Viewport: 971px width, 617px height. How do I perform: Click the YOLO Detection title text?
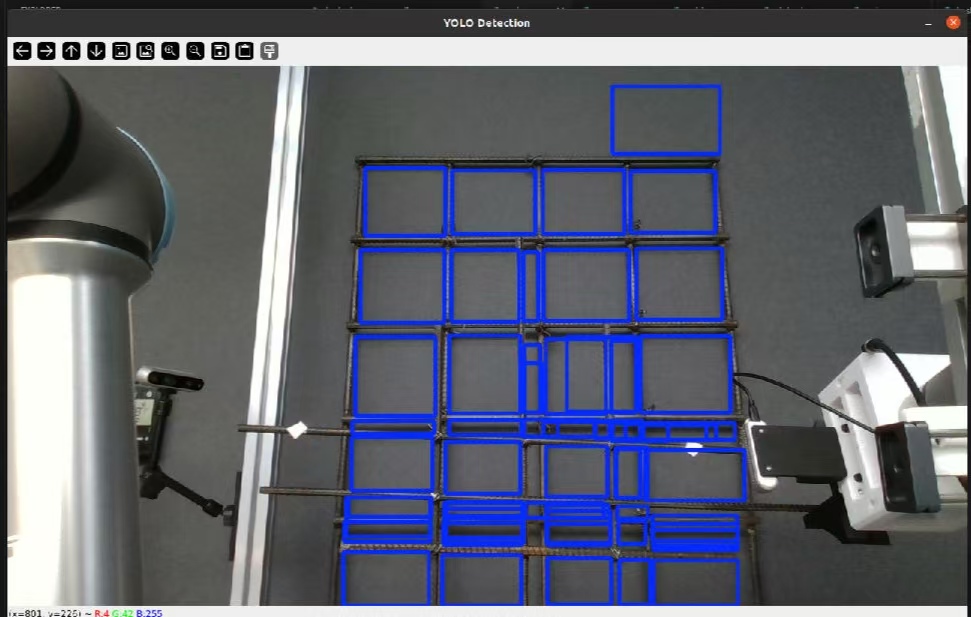pos(487,23)
